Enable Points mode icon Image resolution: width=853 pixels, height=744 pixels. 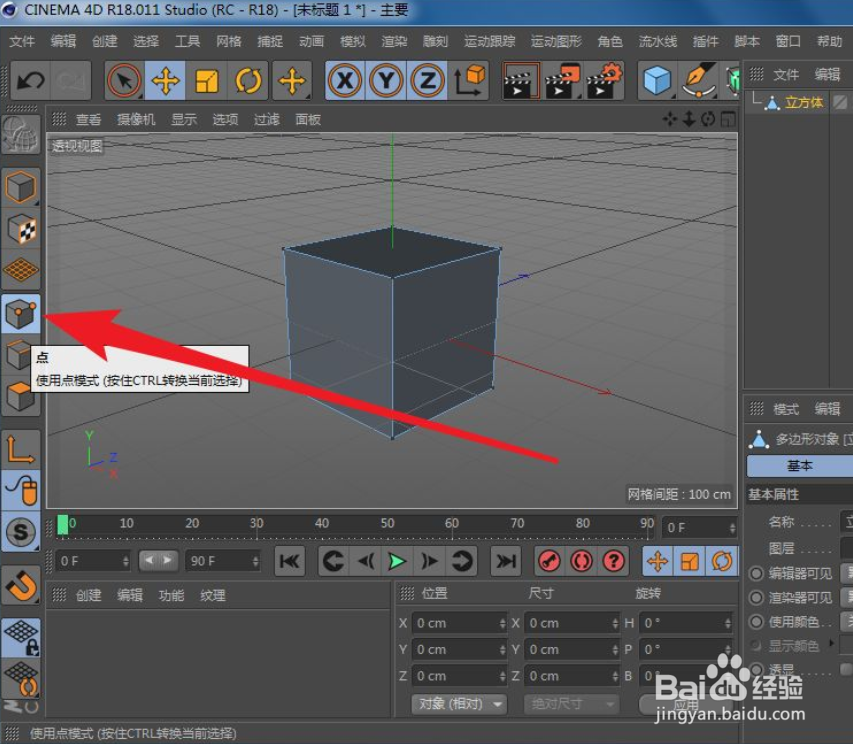(x=21, y=314)
